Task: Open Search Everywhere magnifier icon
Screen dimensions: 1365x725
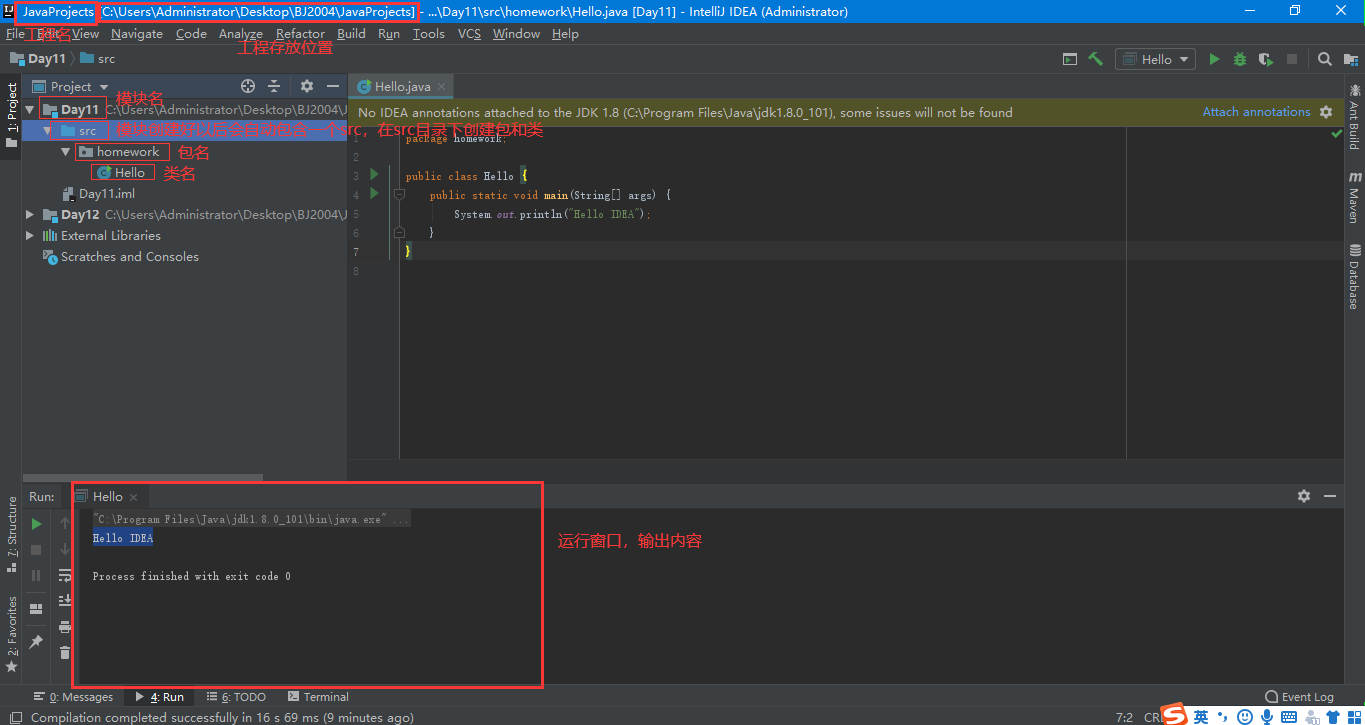Action: tap(1324, 59)
